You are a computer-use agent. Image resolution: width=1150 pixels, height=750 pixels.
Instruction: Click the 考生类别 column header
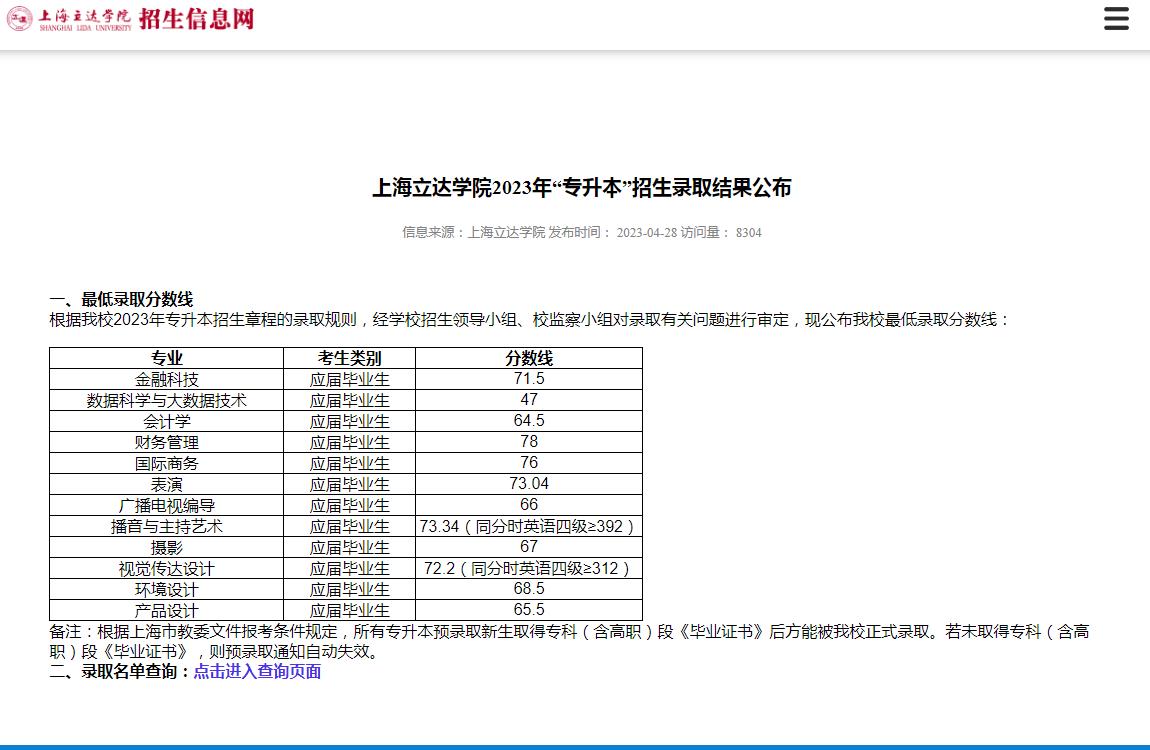click(x=349, y=358)
